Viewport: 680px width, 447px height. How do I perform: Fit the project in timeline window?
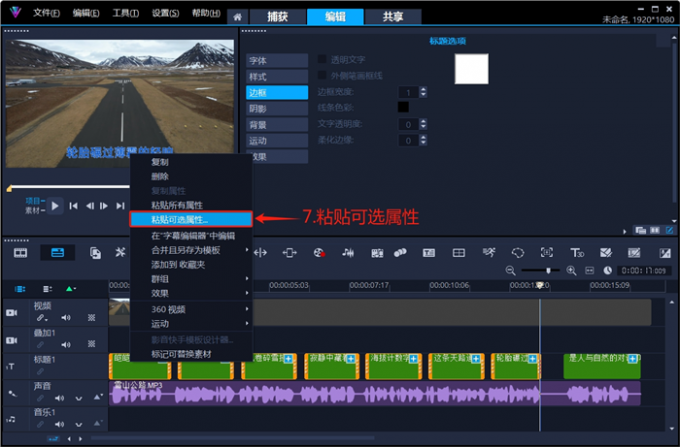point(590,271)
